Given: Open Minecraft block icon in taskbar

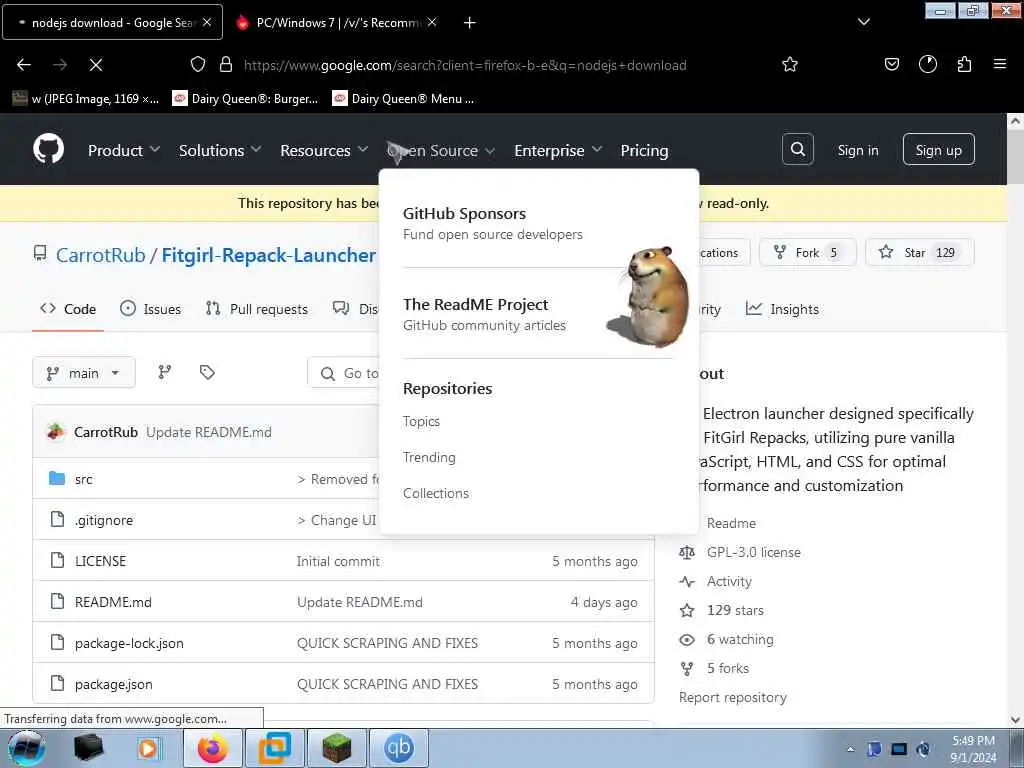Looking at the screenshot, I should tap(336, 748).
